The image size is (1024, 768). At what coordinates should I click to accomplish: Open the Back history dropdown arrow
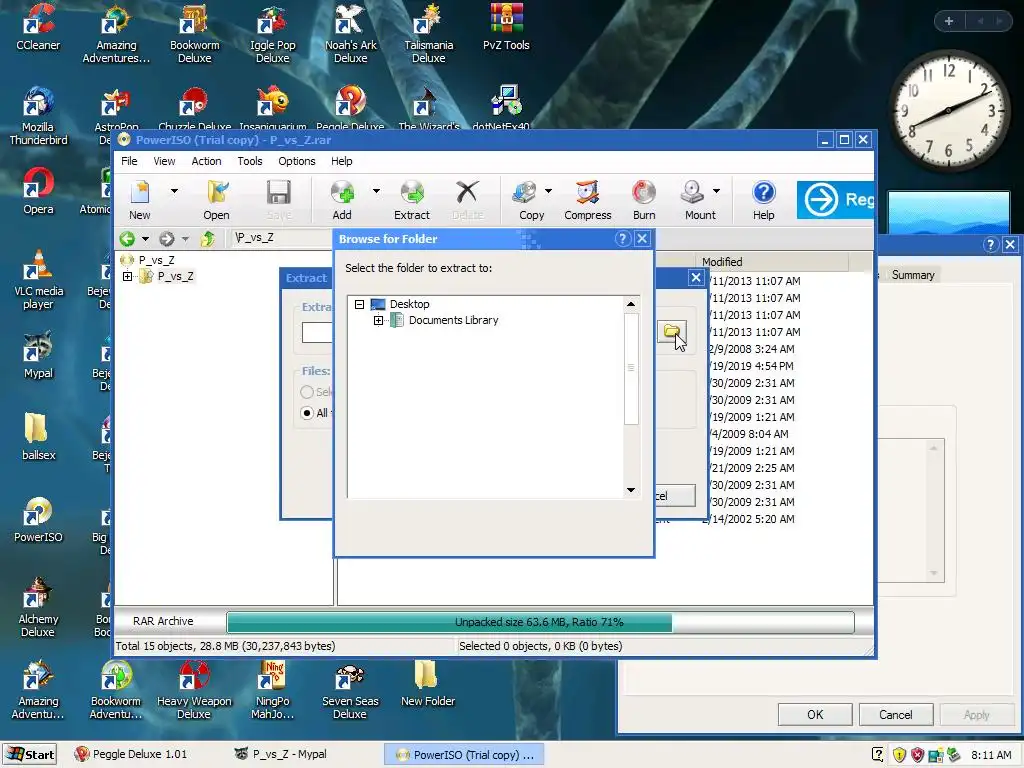tap(145, 239)
